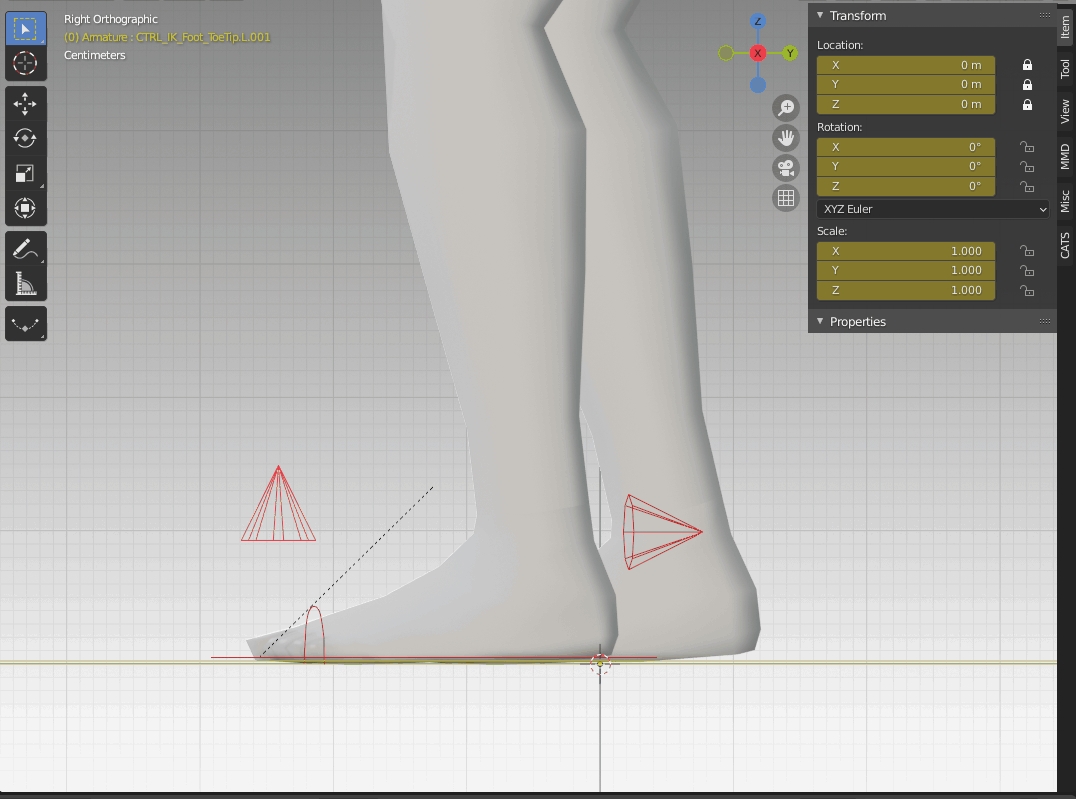This screenshot has width=1076, height=799.
Task: Click the green Y axis on navigation gizmo
Action: click(x=790, y=53)
